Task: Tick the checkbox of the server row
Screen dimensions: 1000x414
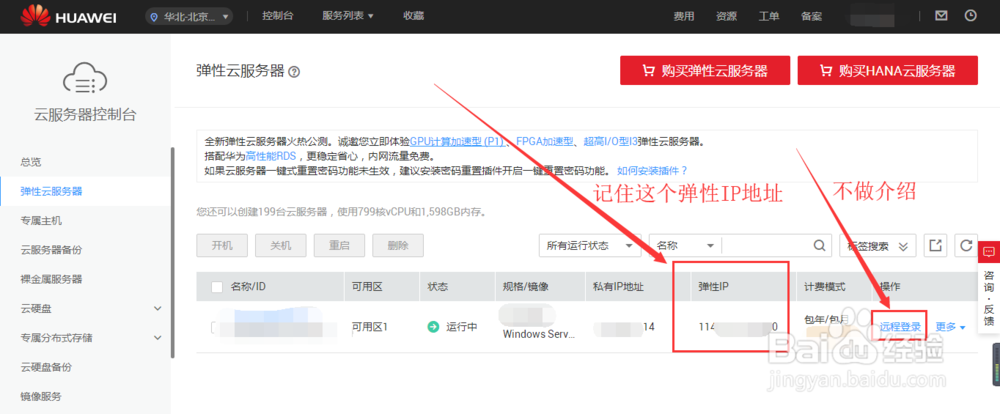Action: point(214,327)
